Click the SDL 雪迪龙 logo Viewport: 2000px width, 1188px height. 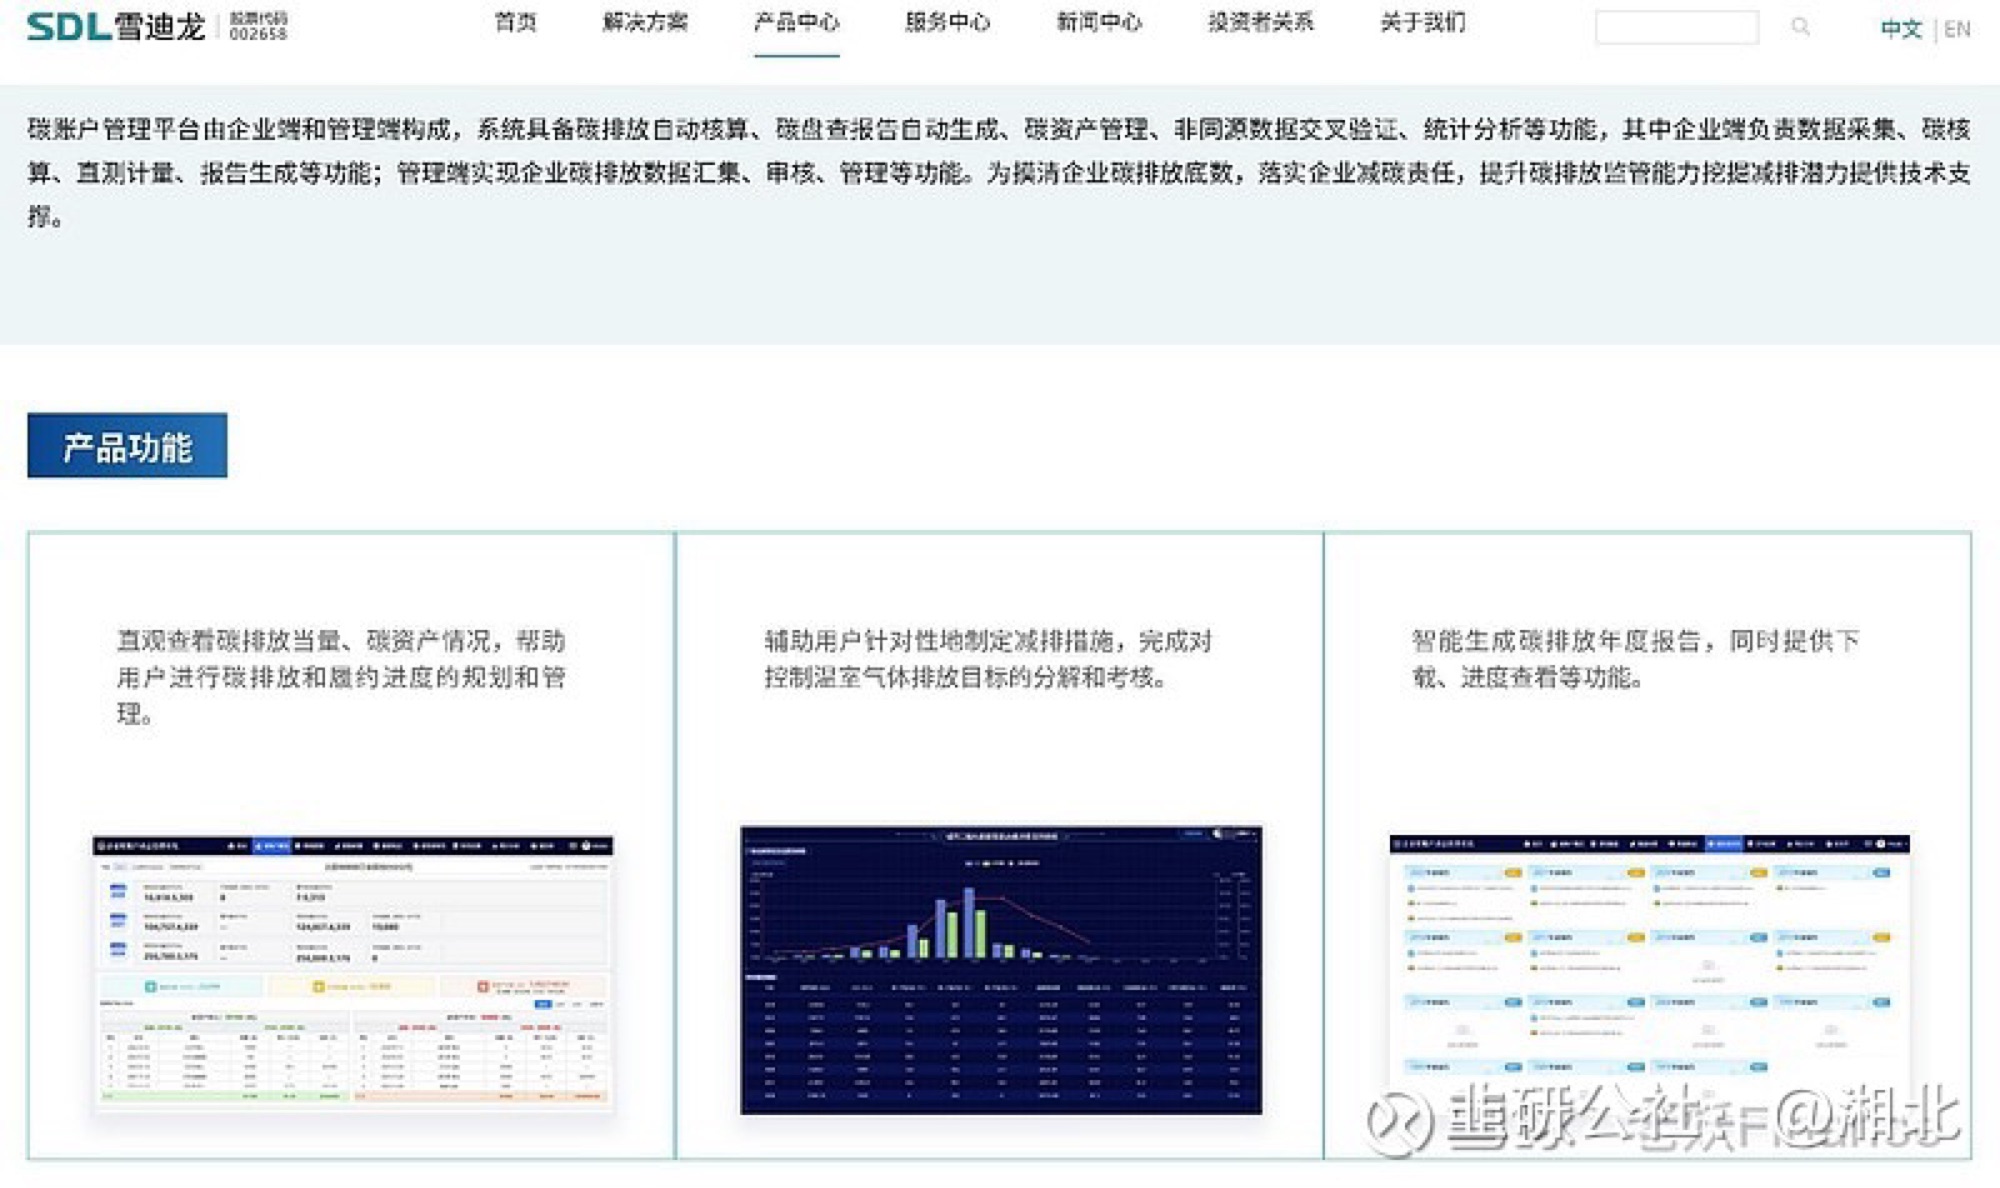pyautogui.click(x=115, y=25)
